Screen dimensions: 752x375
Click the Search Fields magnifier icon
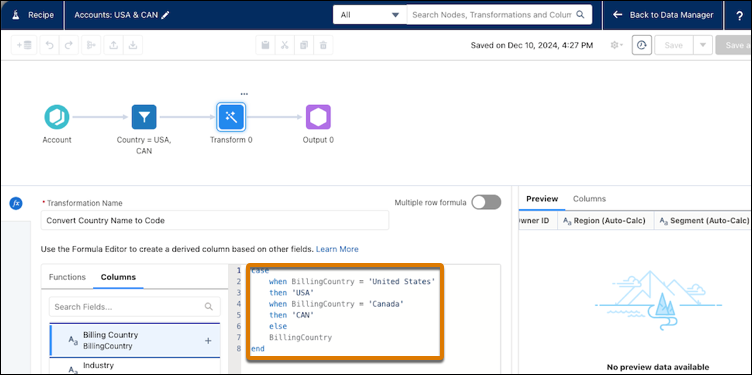point(209,306)
